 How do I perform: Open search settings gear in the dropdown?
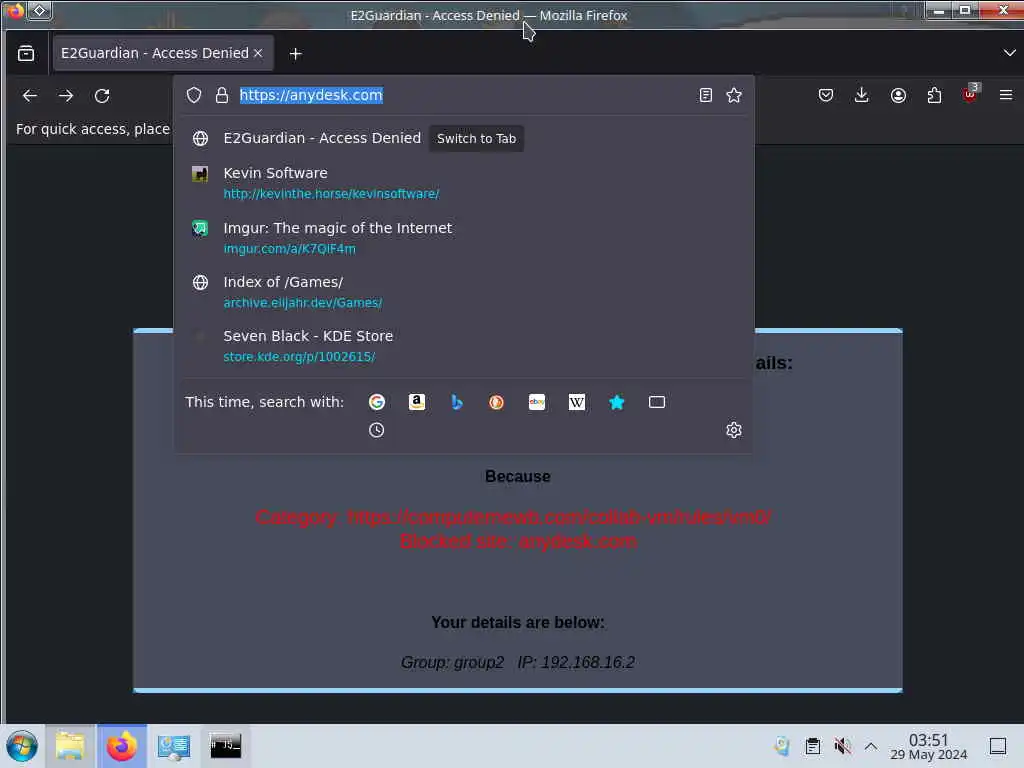pos(733,430)
